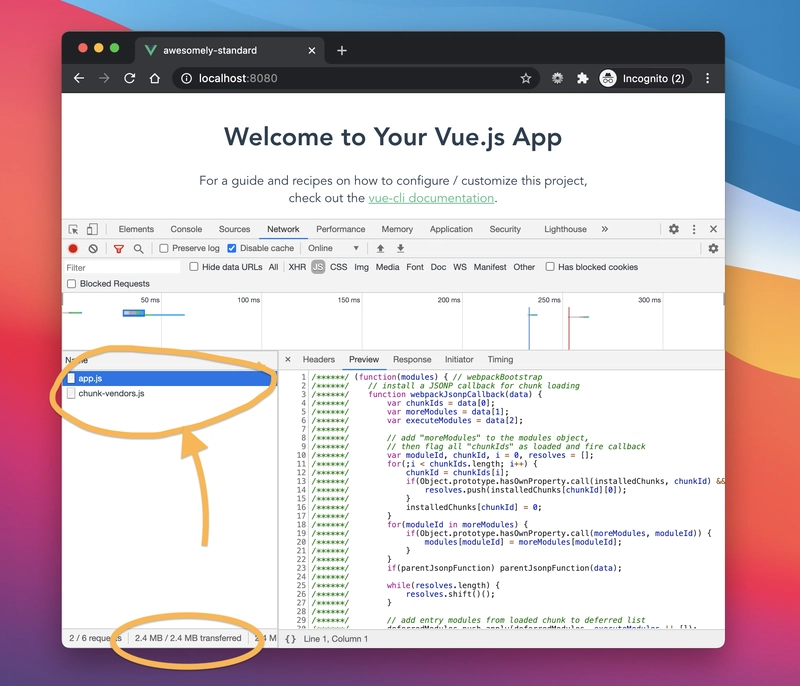Open the Application tab

451,229
